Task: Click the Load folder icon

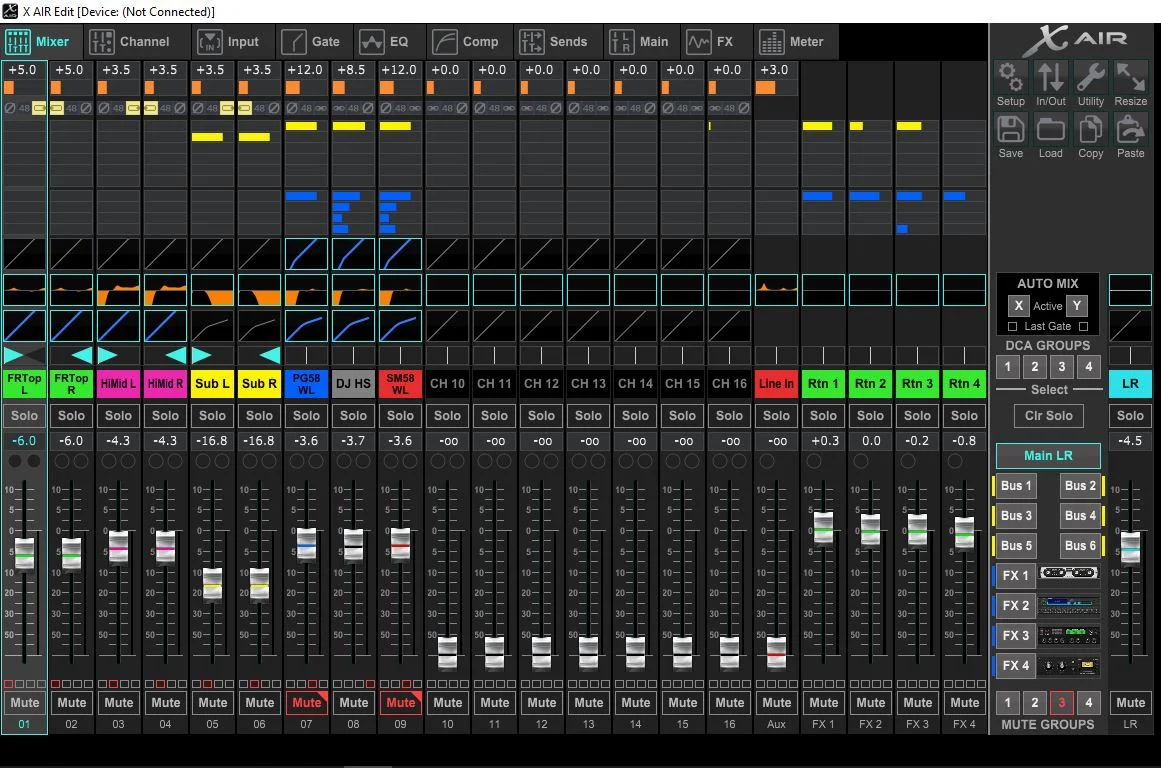Action: click(1050, 130)
